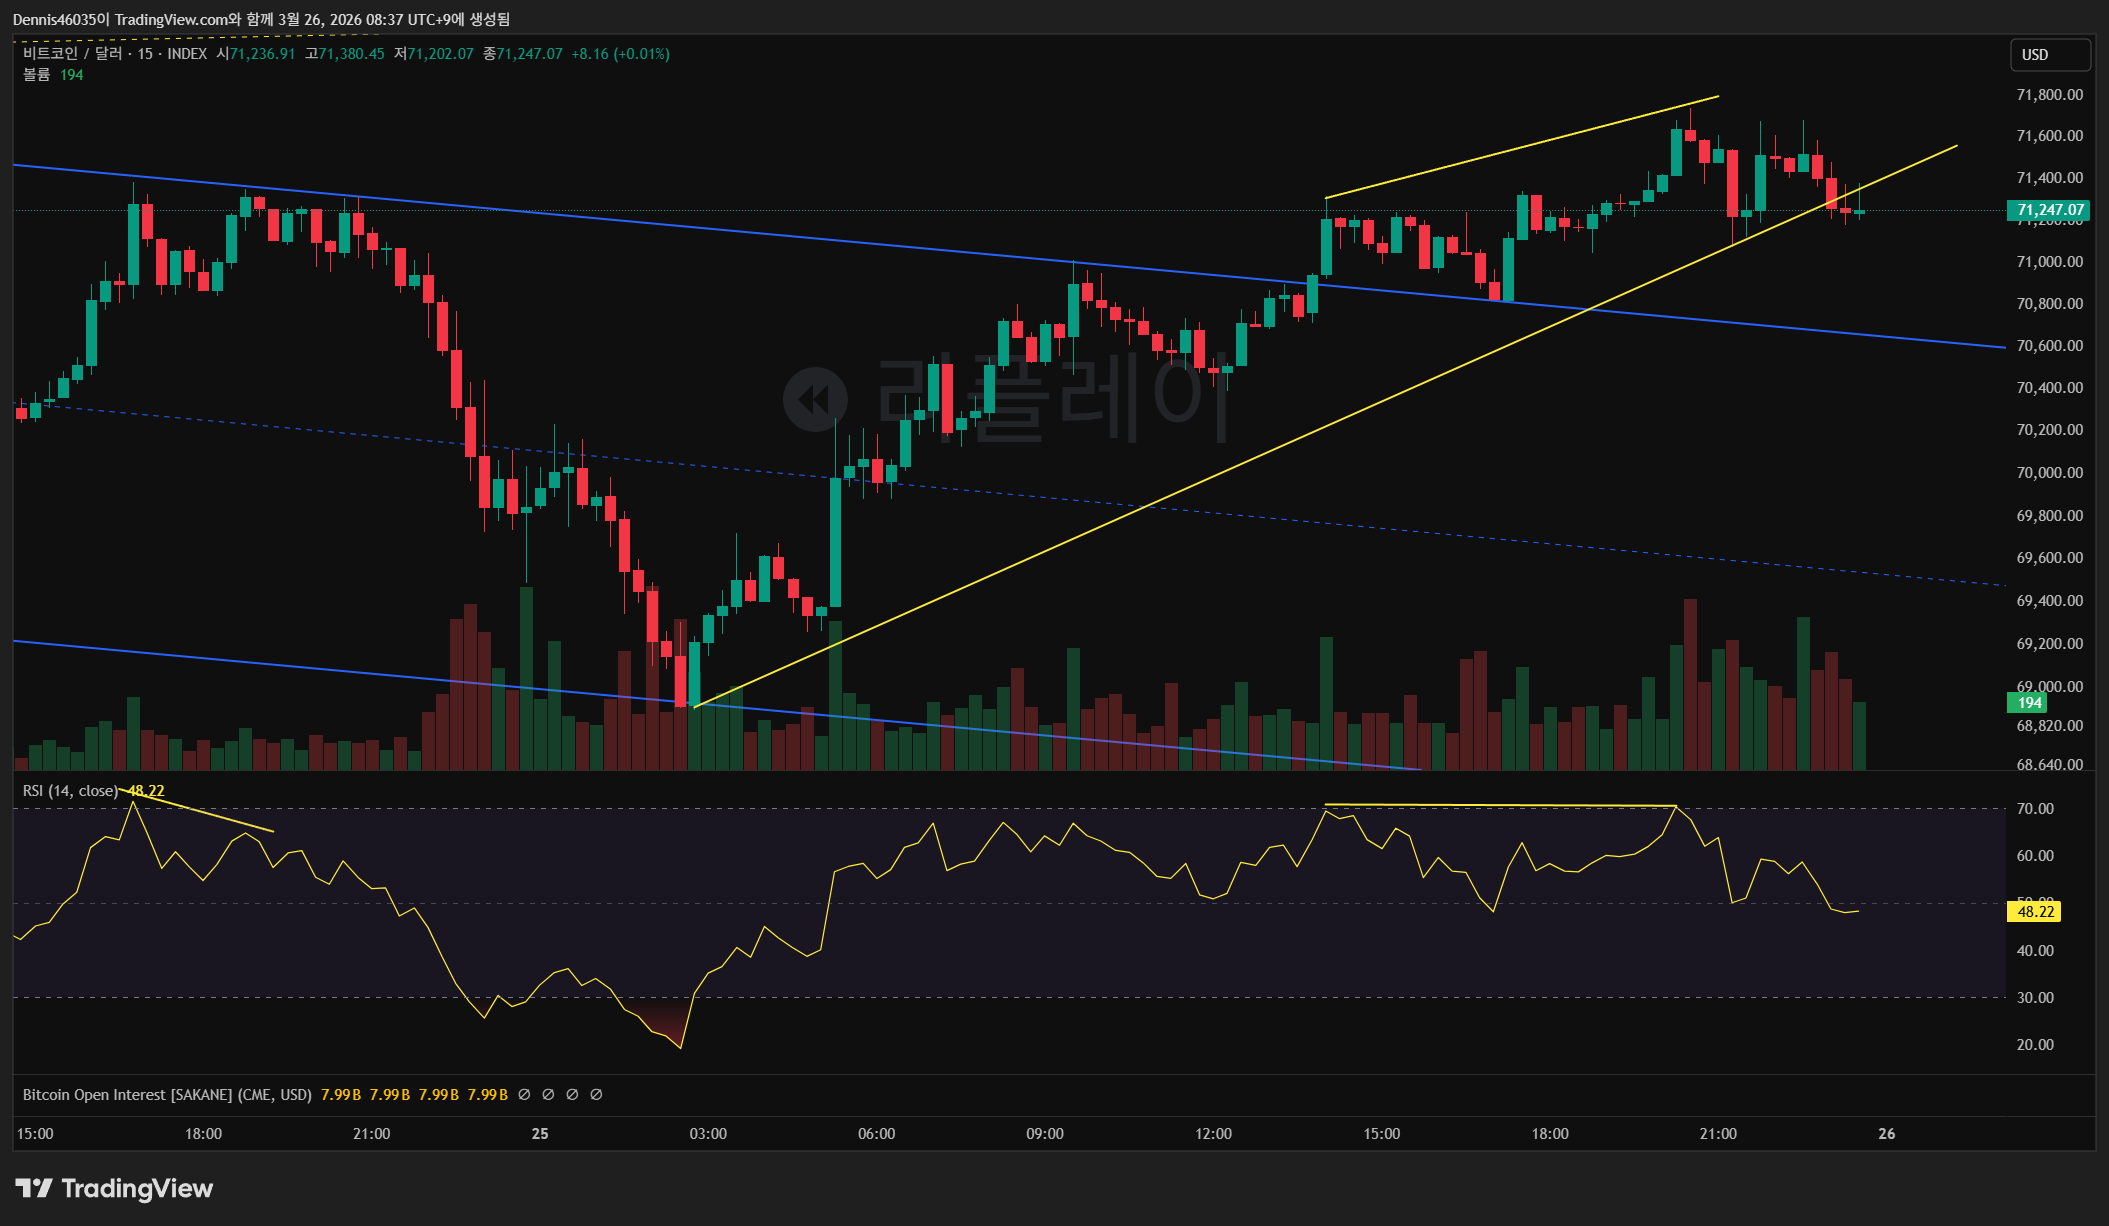
Task: Select the Bitcoin Open Interest [SAKANE] legend
Action: pyautogui.click(x=167, y=1095)
